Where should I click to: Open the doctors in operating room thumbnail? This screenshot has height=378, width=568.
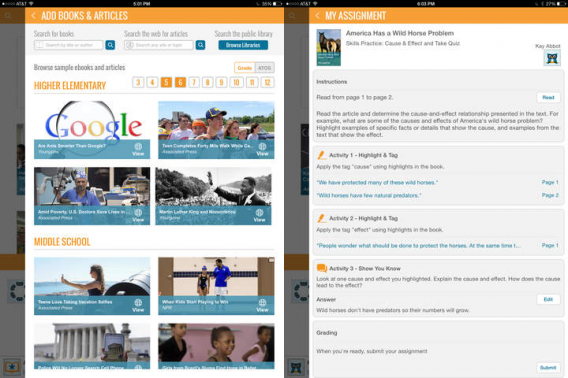92,196
